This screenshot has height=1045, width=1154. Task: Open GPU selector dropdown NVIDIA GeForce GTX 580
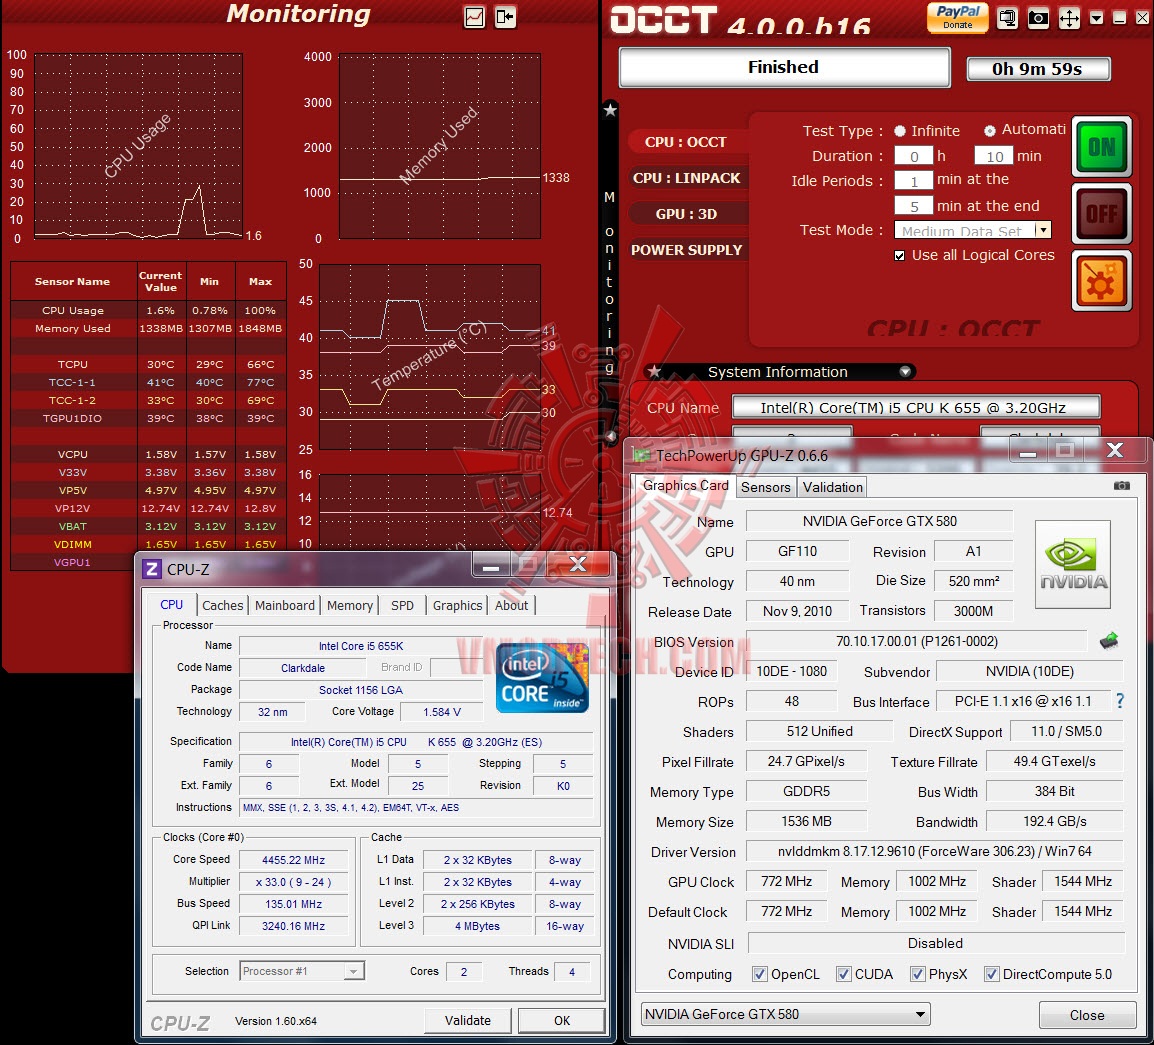(785, 1014)
